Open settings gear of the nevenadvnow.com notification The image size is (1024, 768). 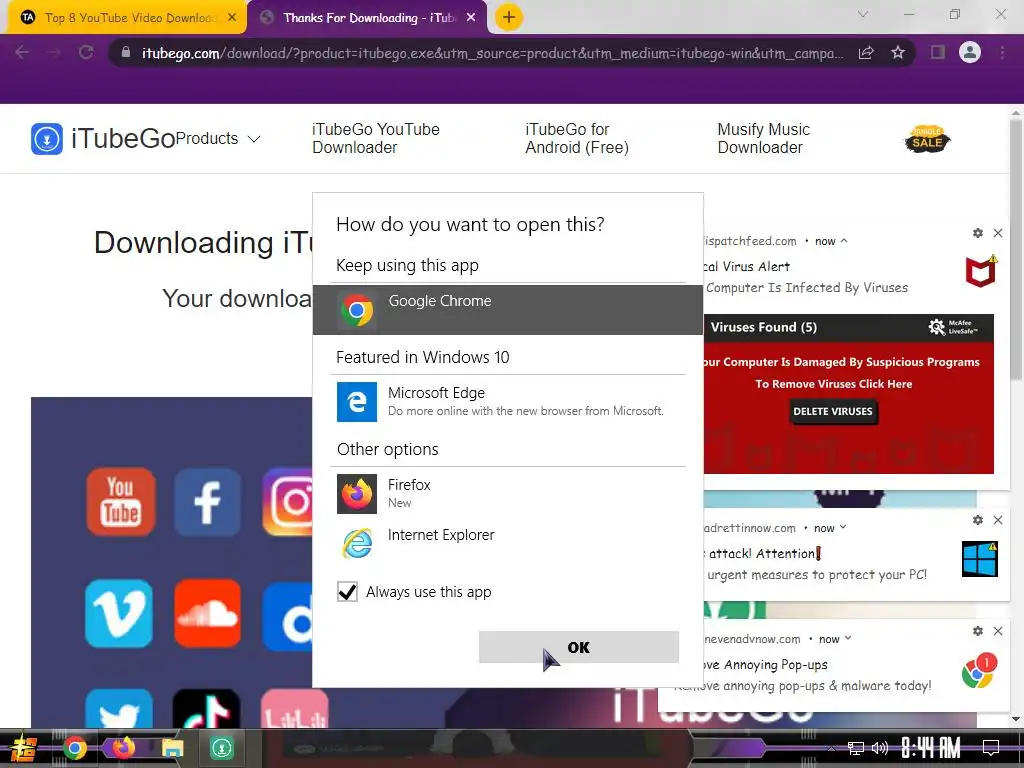click(x=978, y=631)
